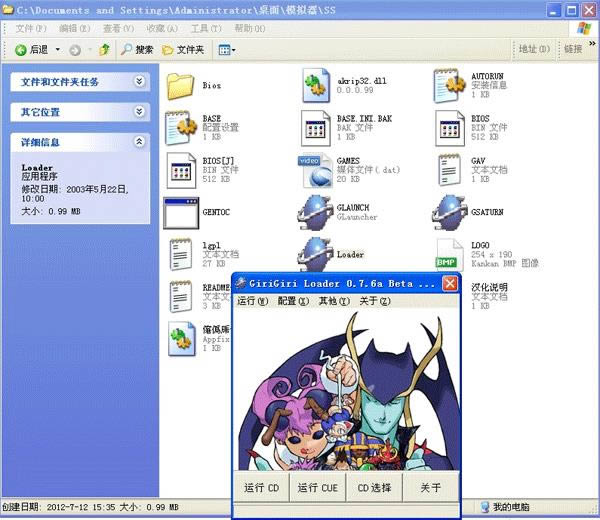Select the GLAUNCH GLauncher icon
This screenshot has height=520, width=600.
[315, 213]
